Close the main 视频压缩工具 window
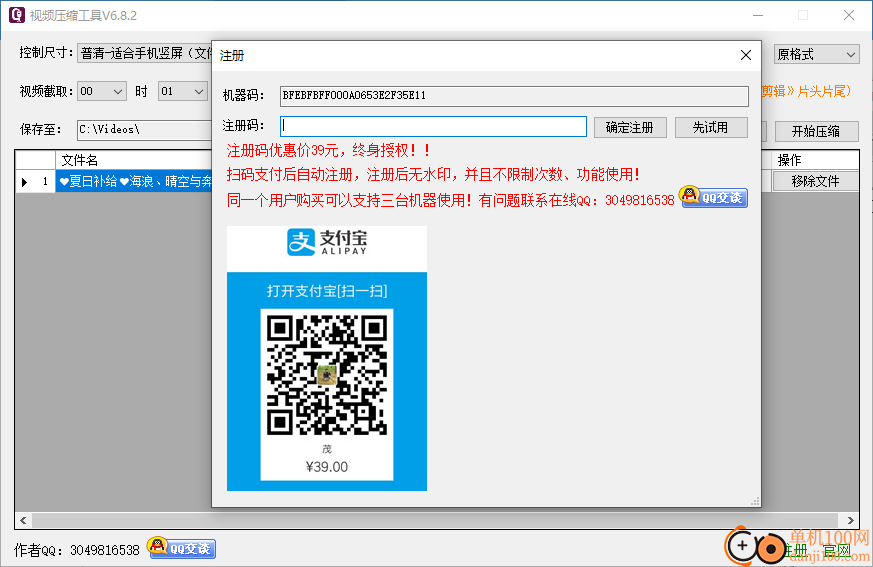Screen dimensions: 873x567 pyautogui.click(x=849, y=15)
